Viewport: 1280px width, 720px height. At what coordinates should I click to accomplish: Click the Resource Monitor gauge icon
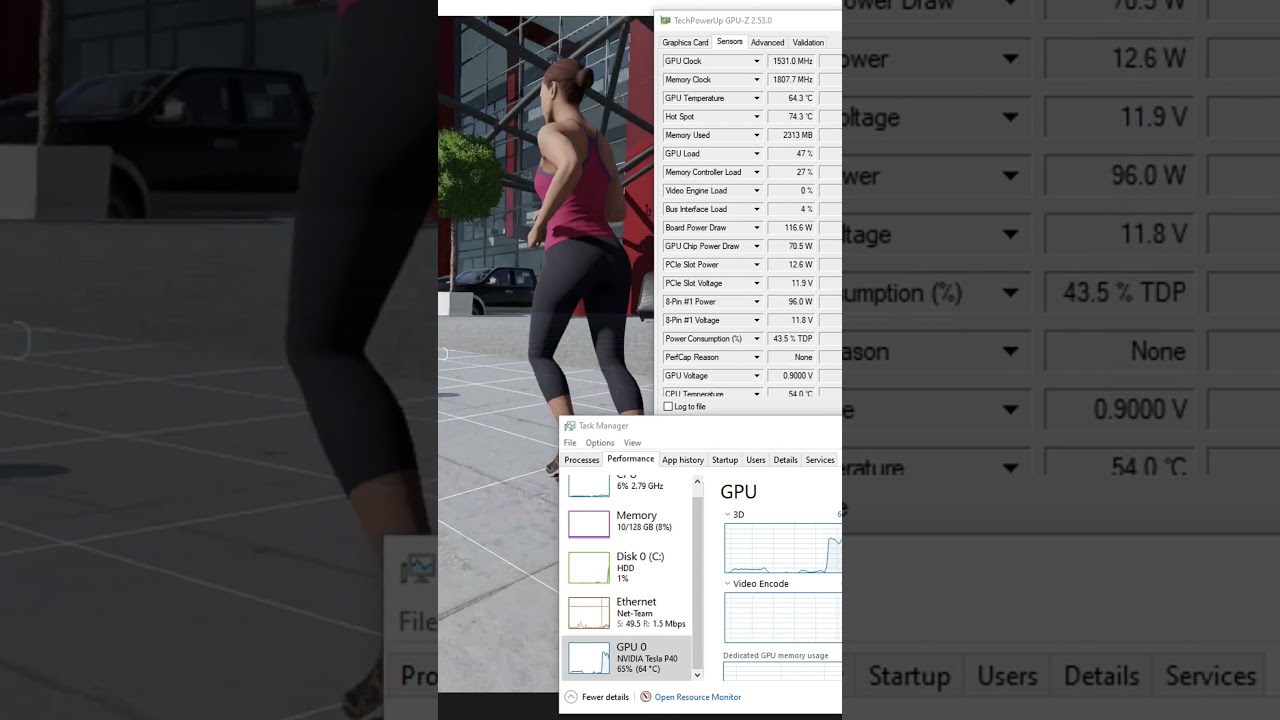[x=646, y=697]
